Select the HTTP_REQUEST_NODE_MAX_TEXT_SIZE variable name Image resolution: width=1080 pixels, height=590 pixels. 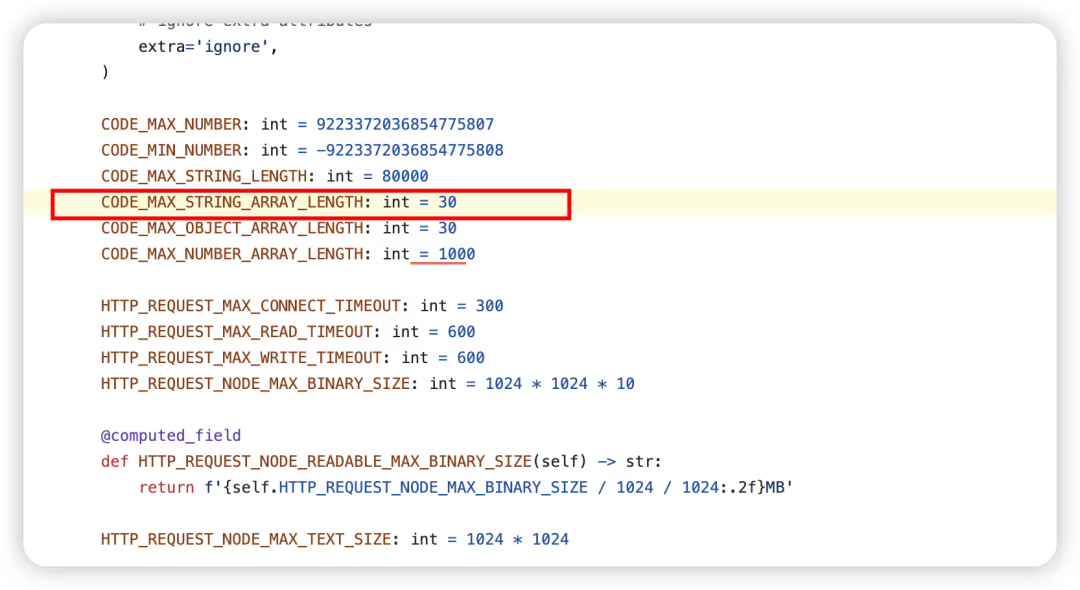pos(246,539)
